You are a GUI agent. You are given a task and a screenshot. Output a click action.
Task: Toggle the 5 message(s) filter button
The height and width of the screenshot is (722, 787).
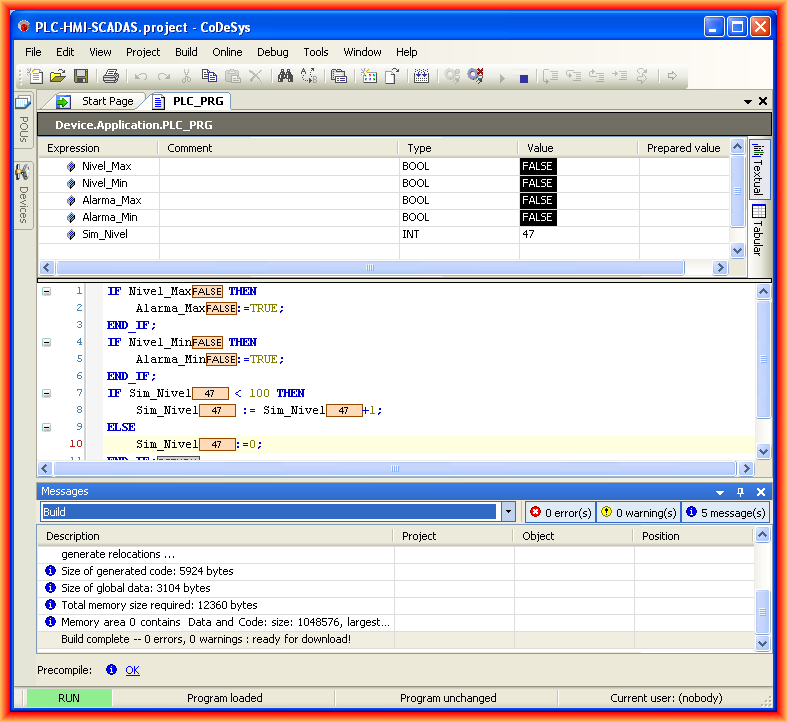(x=725, y=512)
